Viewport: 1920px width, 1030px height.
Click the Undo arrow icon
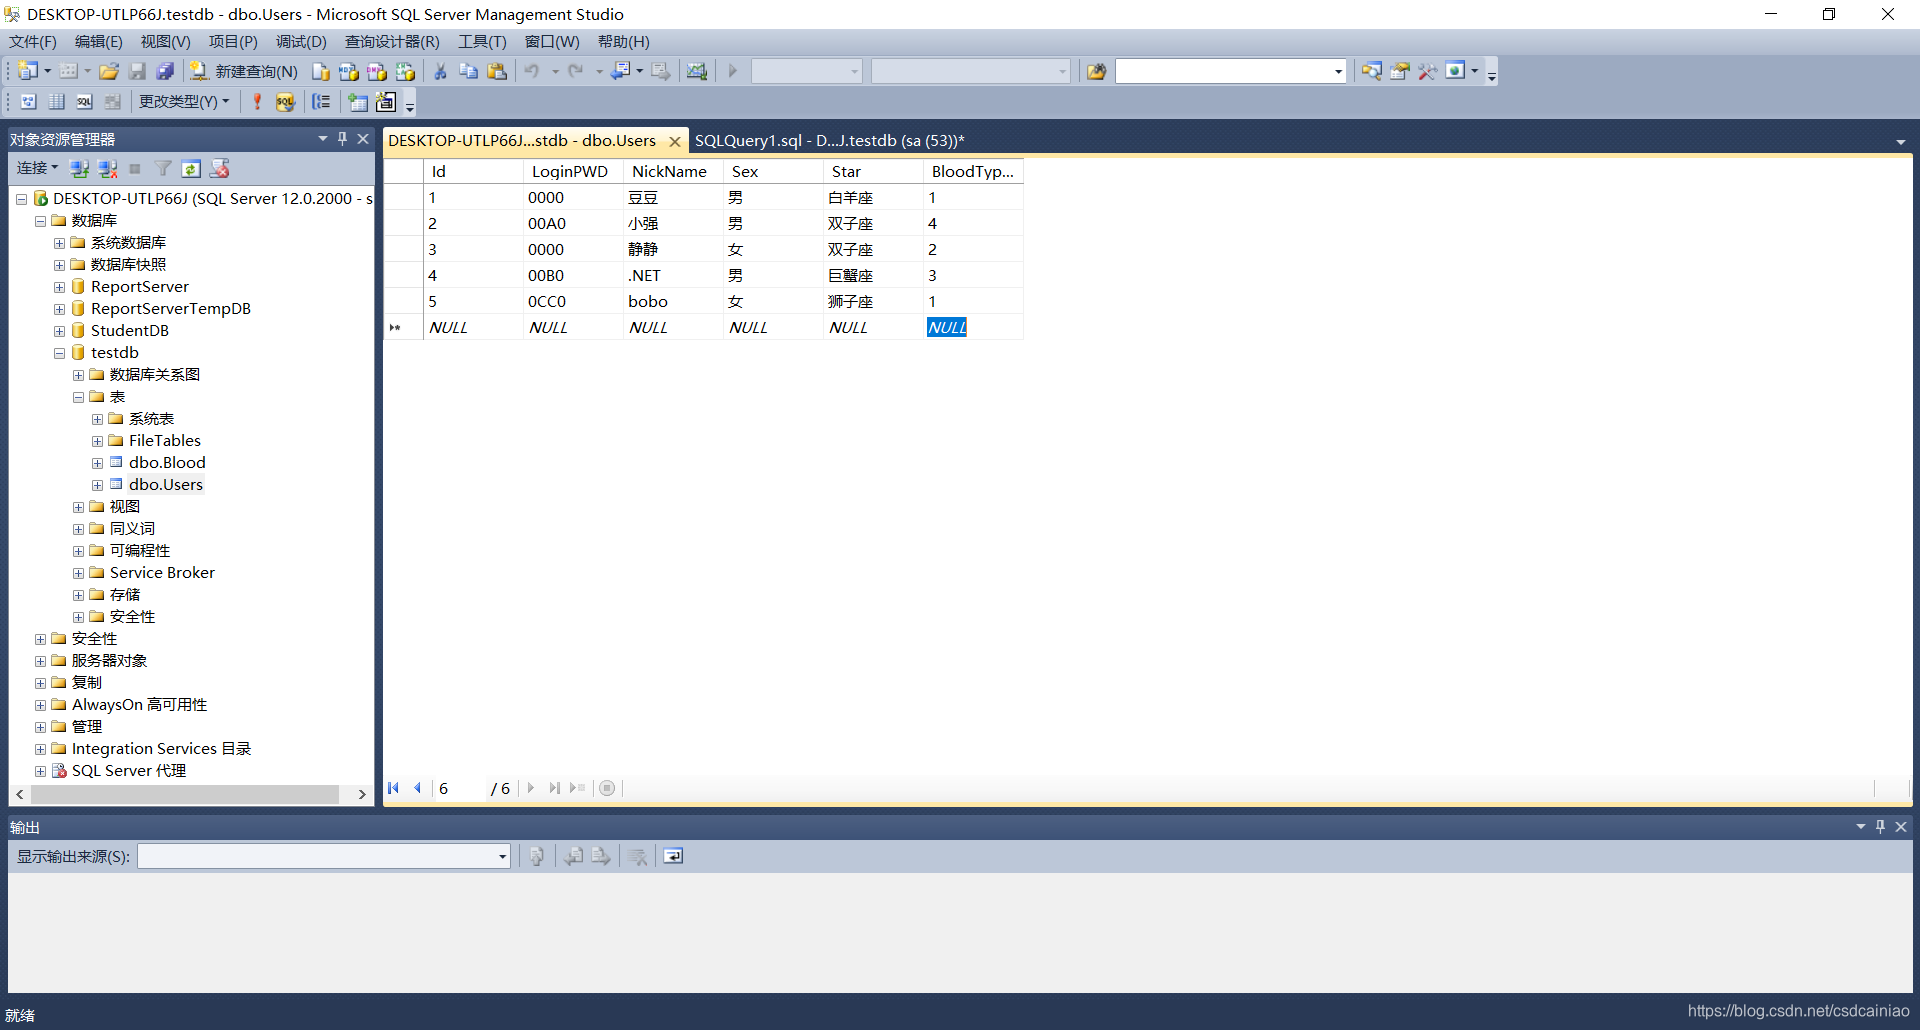[532, 71]
